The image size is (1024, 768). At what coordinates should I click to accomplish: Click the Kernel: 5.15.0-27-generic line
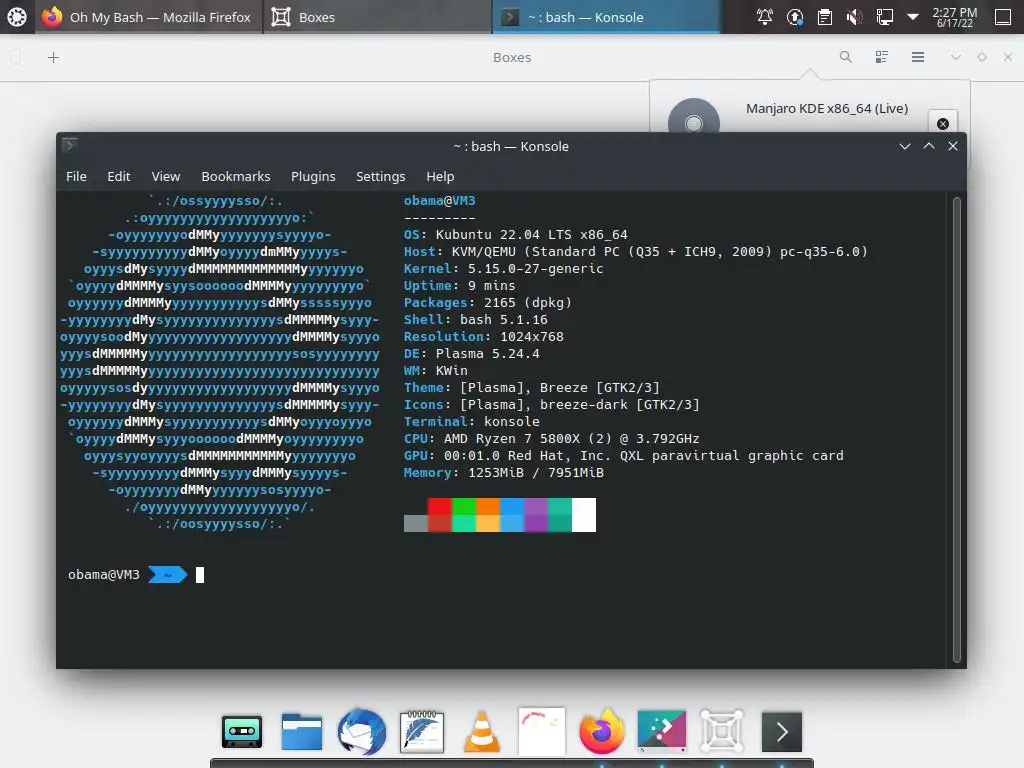(x=504, y=268)
